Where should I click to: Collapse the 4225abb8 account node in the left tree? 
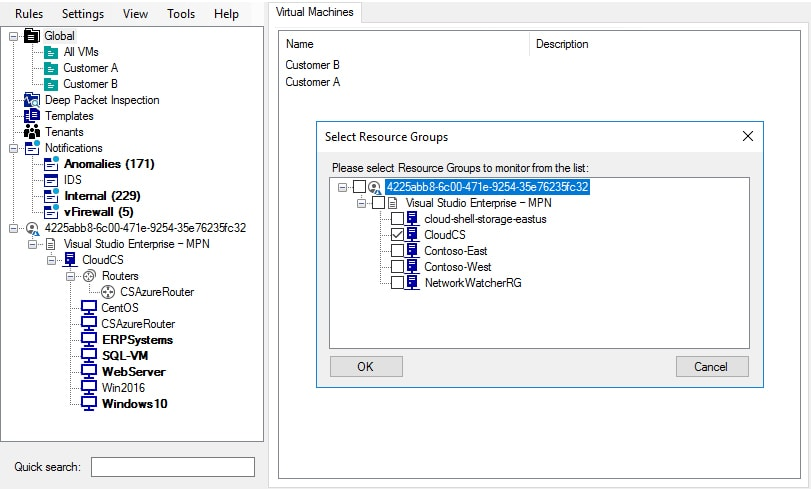pyautogui.click(x=13, y=228)
